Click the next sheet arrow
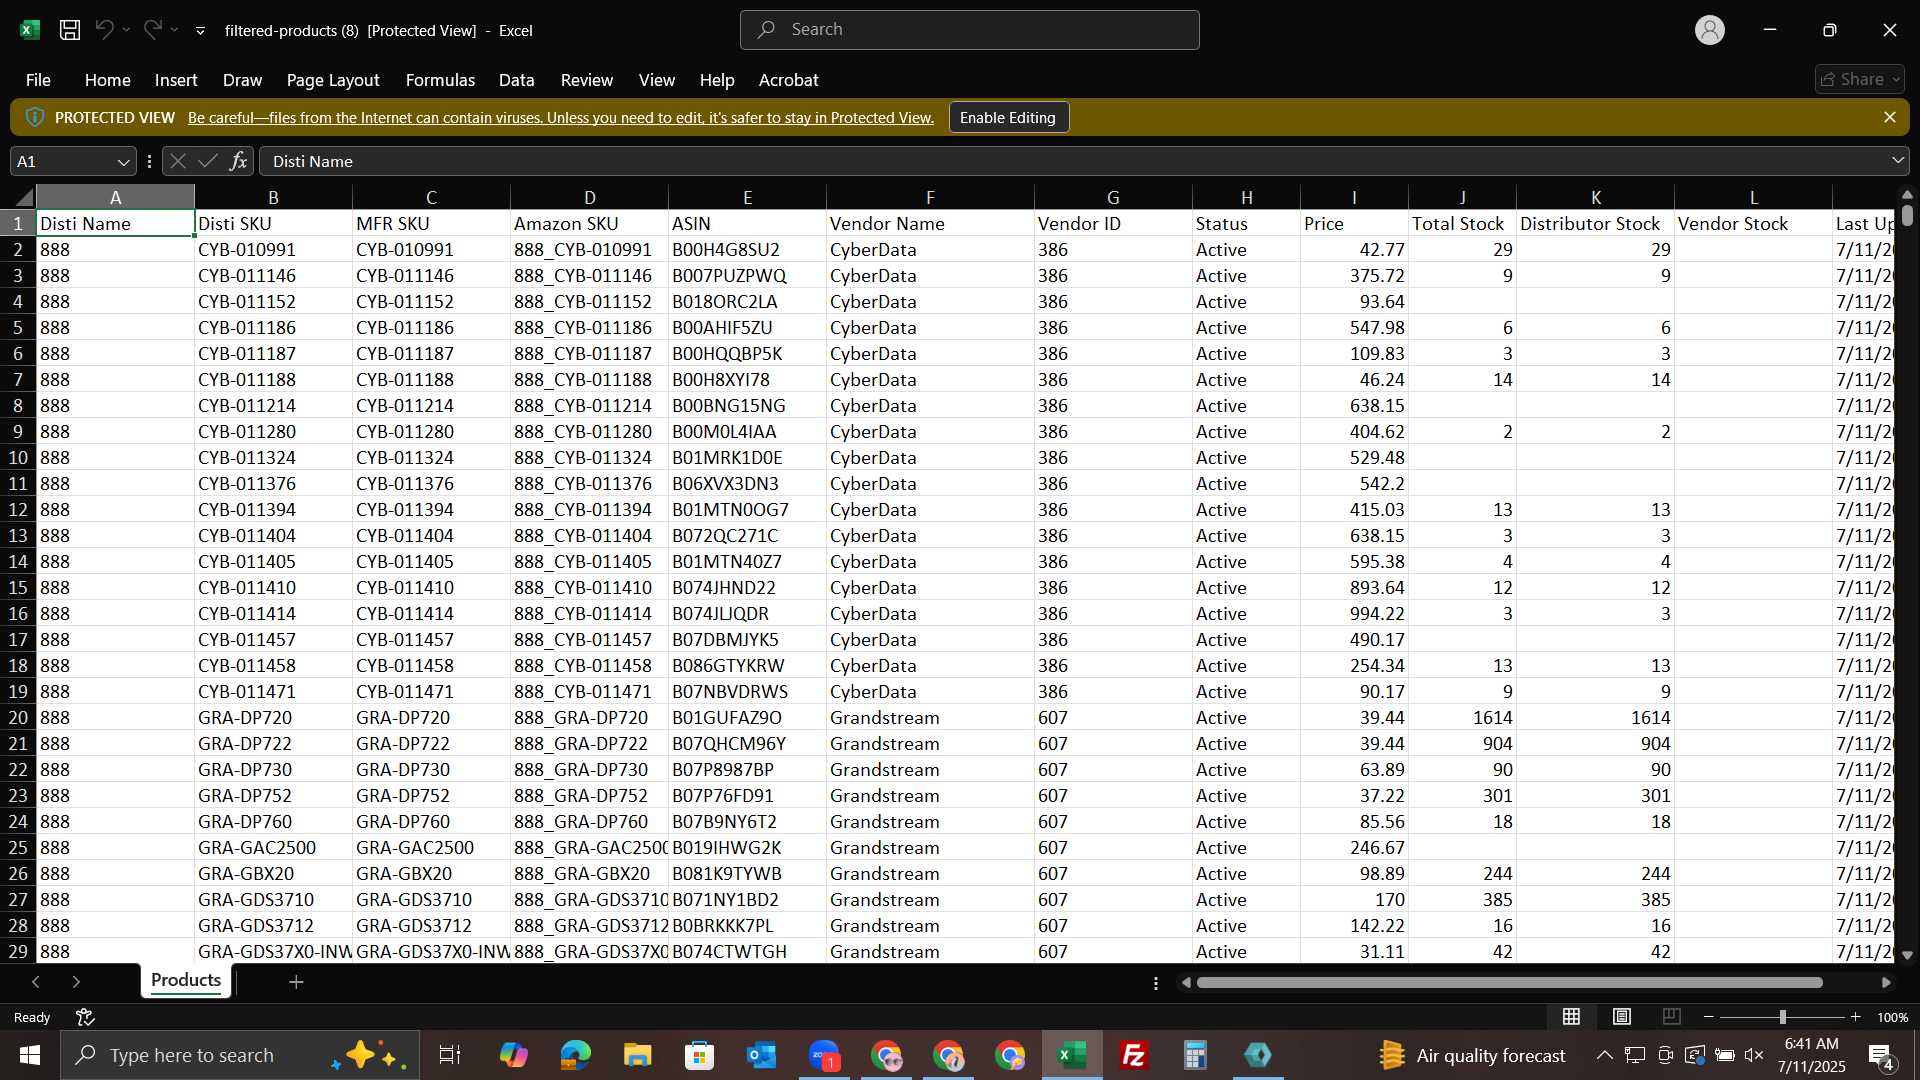Image resolution: width=1920 pixels, height=1080 pixels. (x=76, y=982)
